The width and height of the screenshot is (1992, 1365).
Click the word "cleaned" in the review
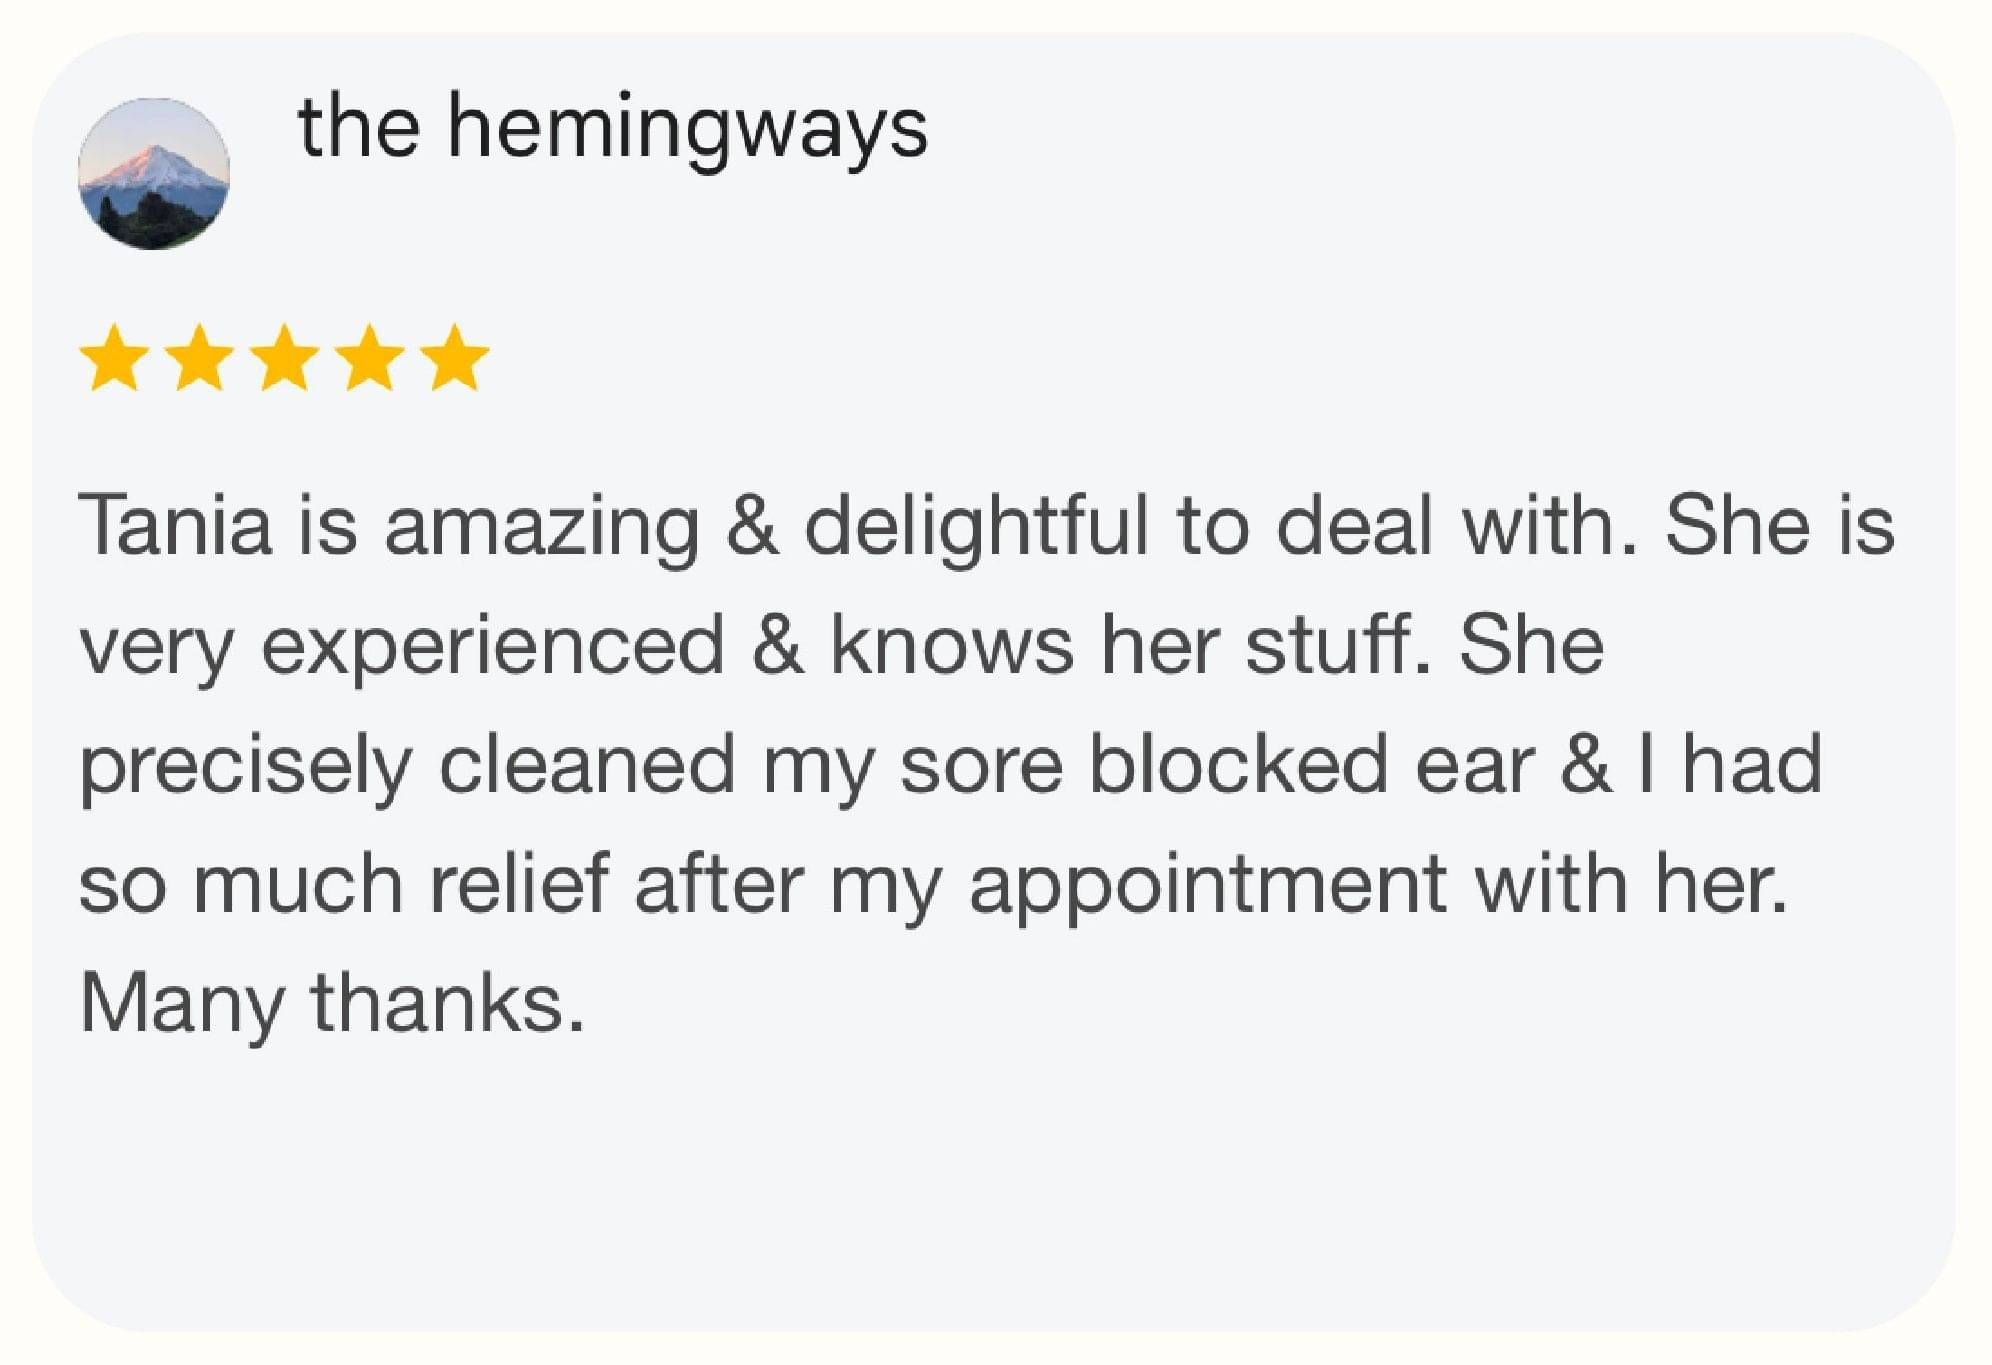pos(587,765)
